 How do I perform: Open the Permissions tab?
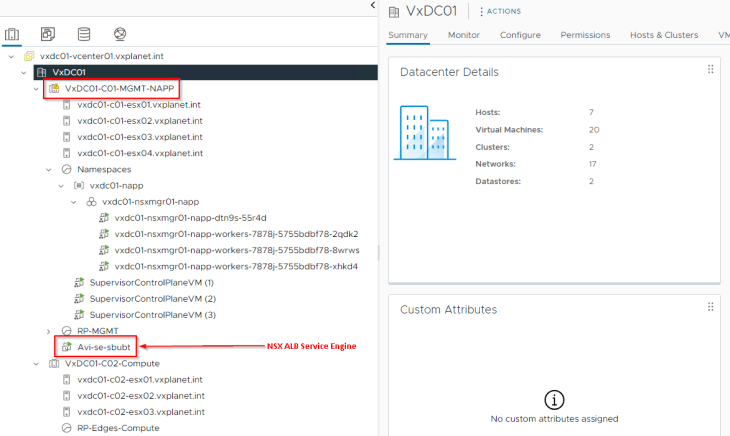click(x=585, y=35)
